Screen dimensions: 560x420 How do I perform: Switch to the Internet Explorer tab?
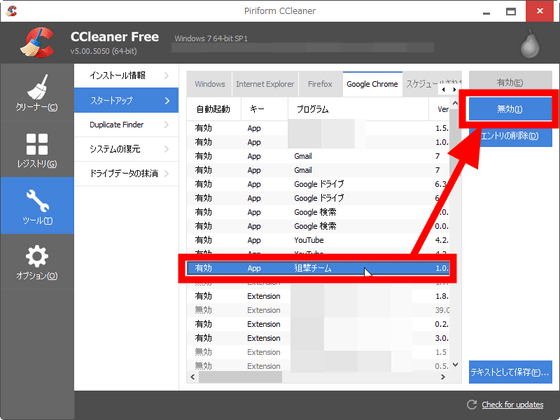265,84
